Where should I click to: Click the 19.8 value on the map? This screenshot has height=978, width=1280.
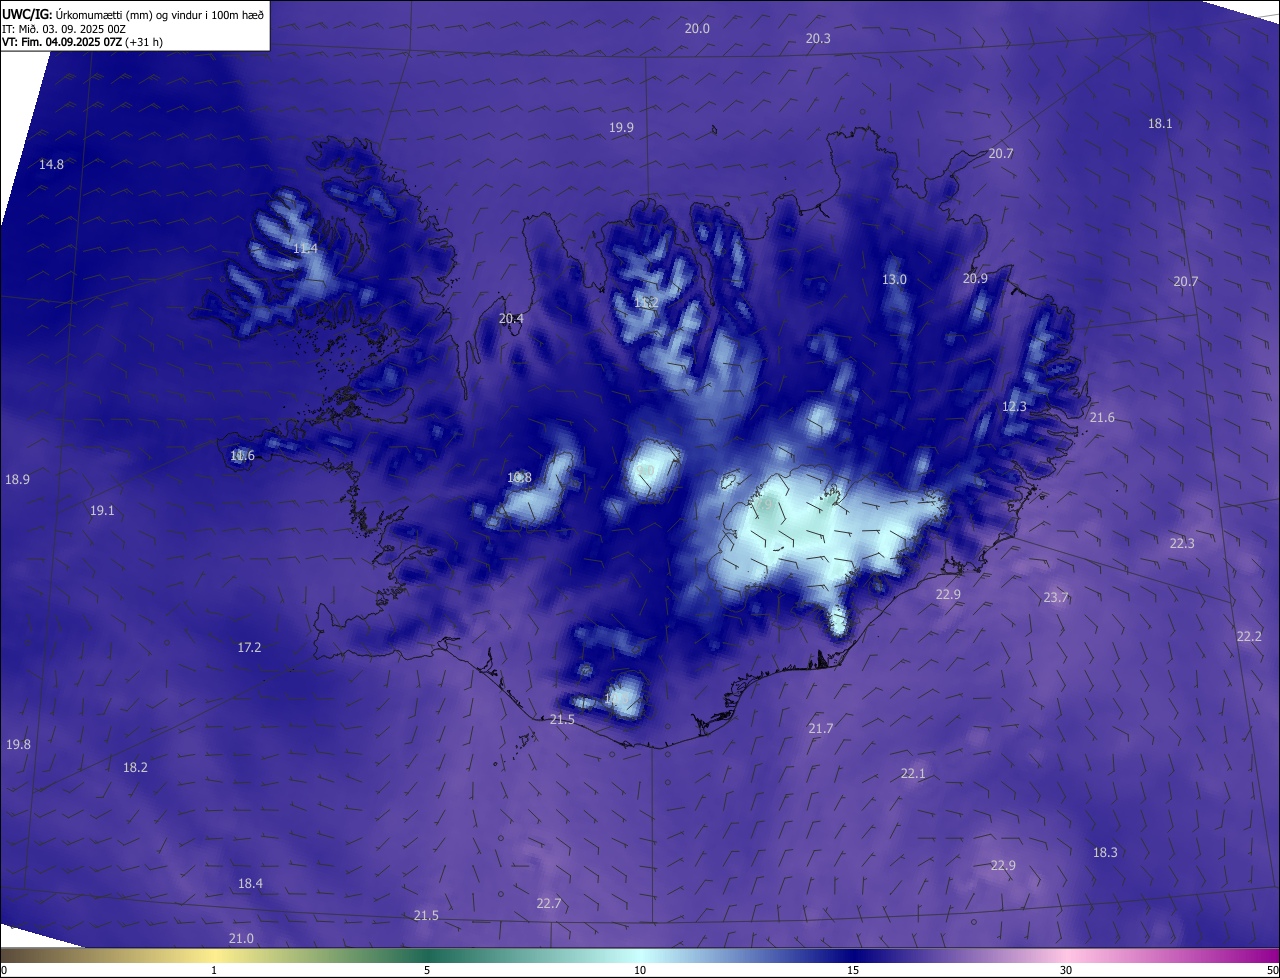tap(18, 744)
